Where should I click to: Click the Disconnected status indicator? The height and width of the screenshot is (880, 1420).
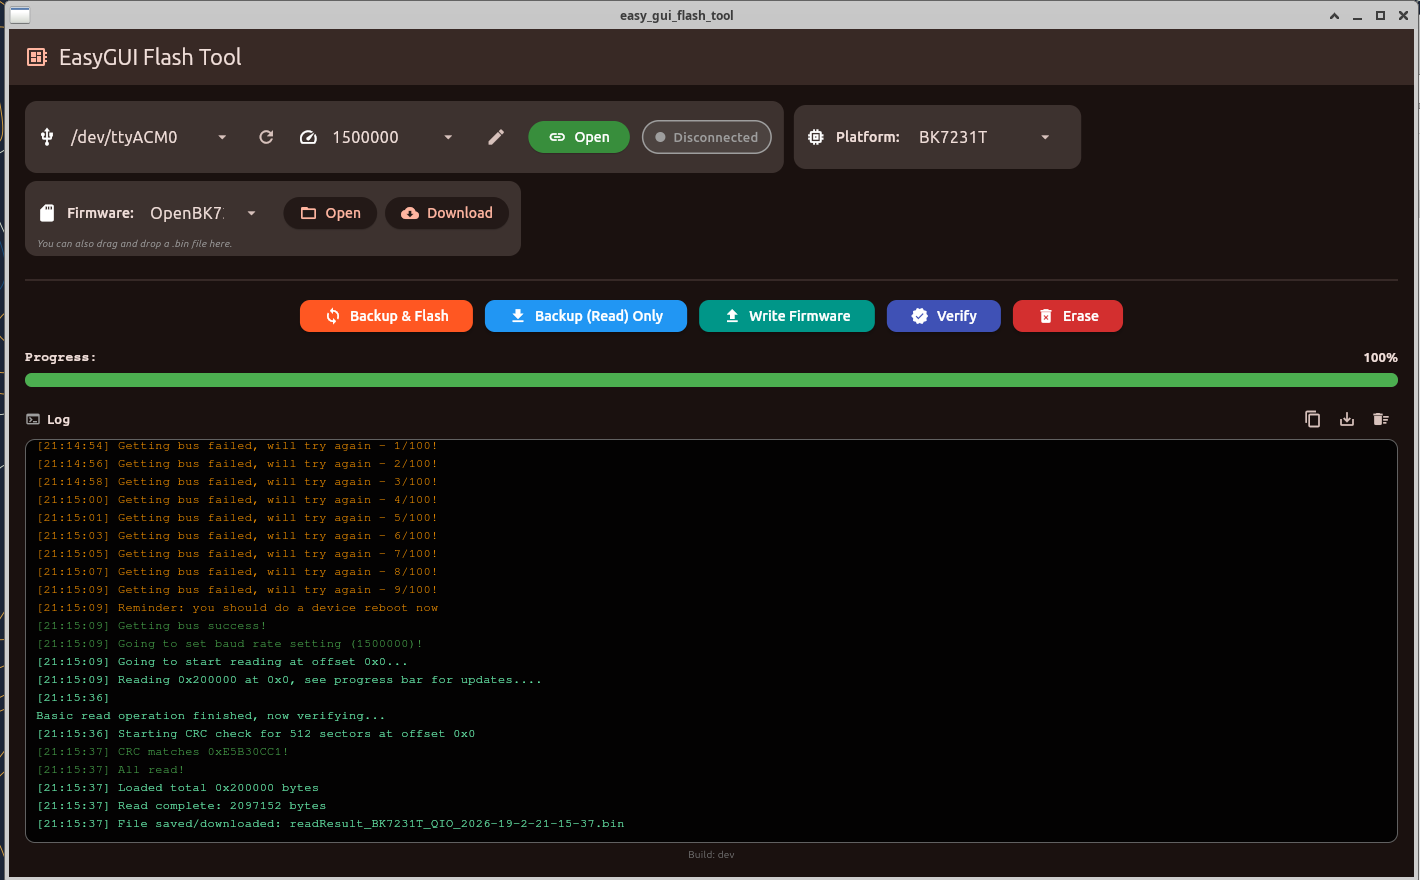coord(706,137)
